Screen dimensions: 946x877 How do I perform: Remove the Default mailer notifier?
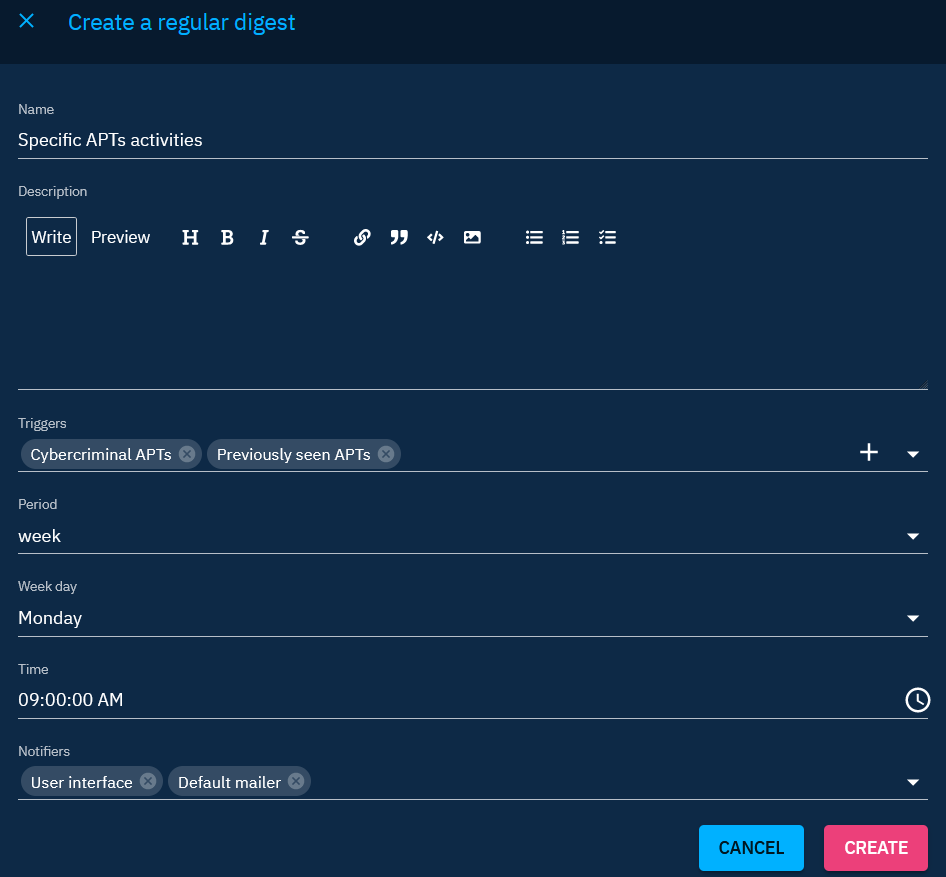click(296, 782)
